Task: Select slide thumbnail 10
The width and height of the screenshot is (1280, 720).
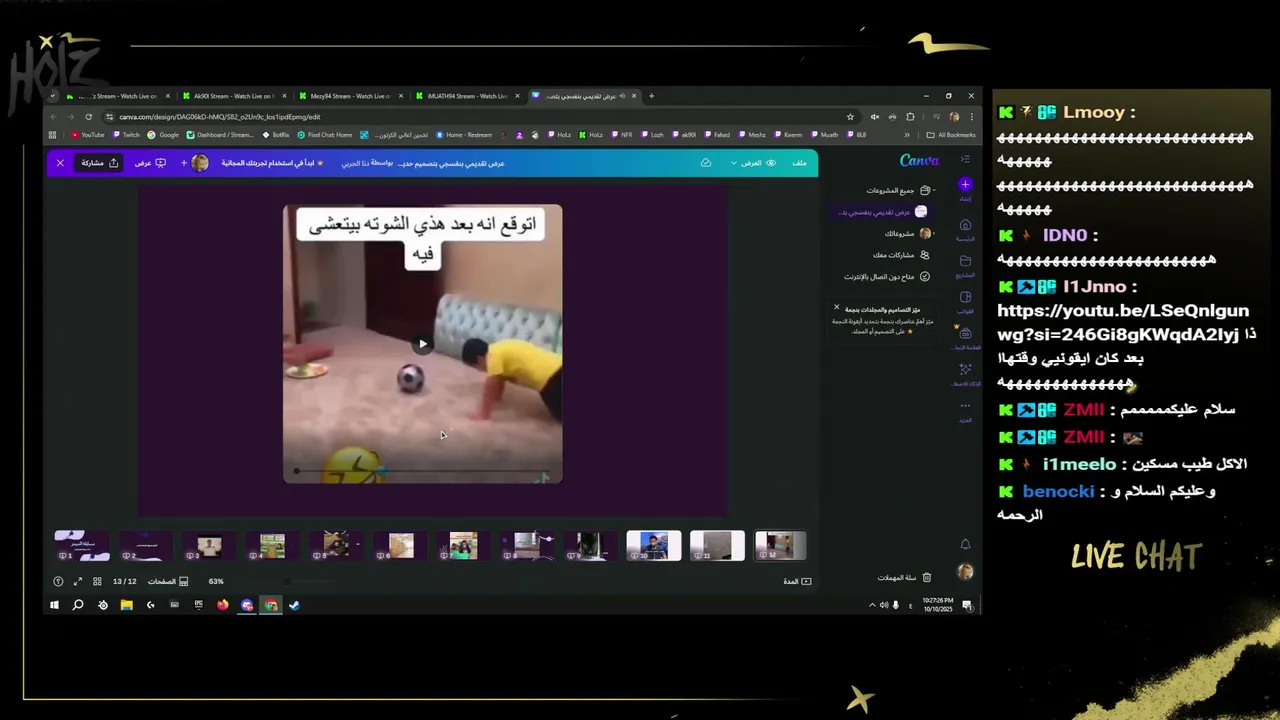Action: (654, 545)
